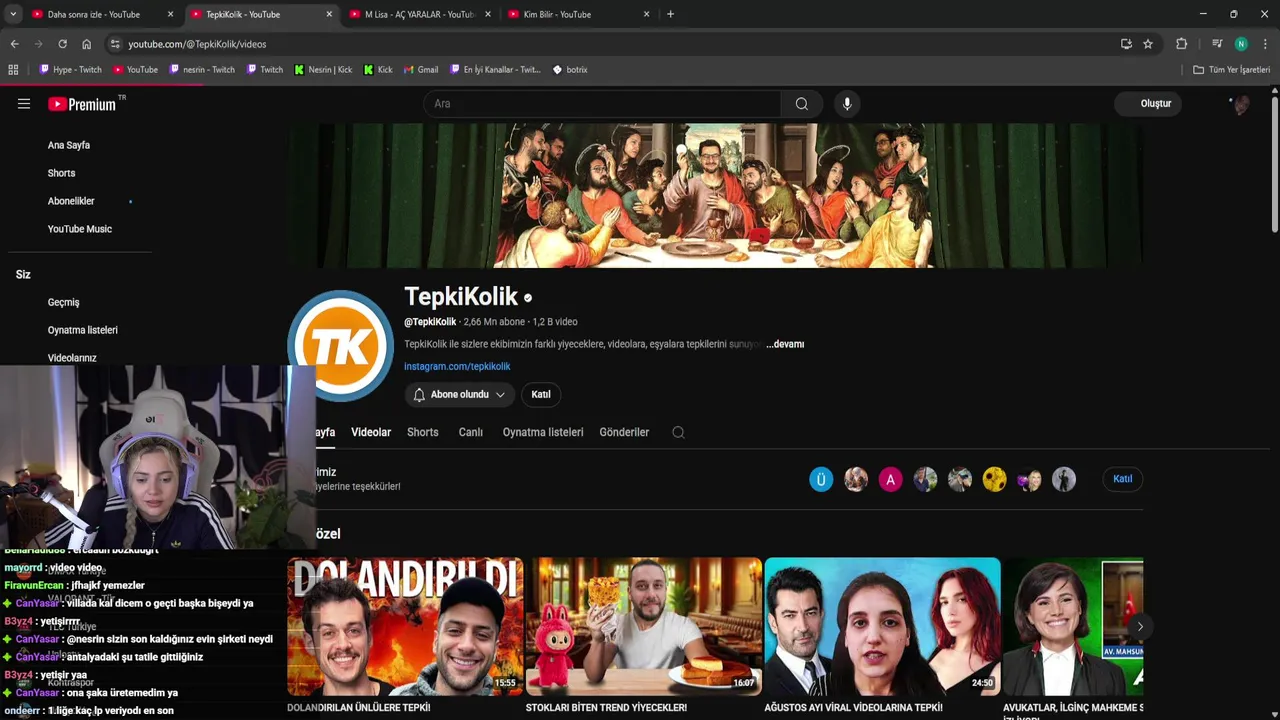Open site information icon in address bar
Image resolution: width=1280 pixels, height=720 pixels.
point(115,44)
